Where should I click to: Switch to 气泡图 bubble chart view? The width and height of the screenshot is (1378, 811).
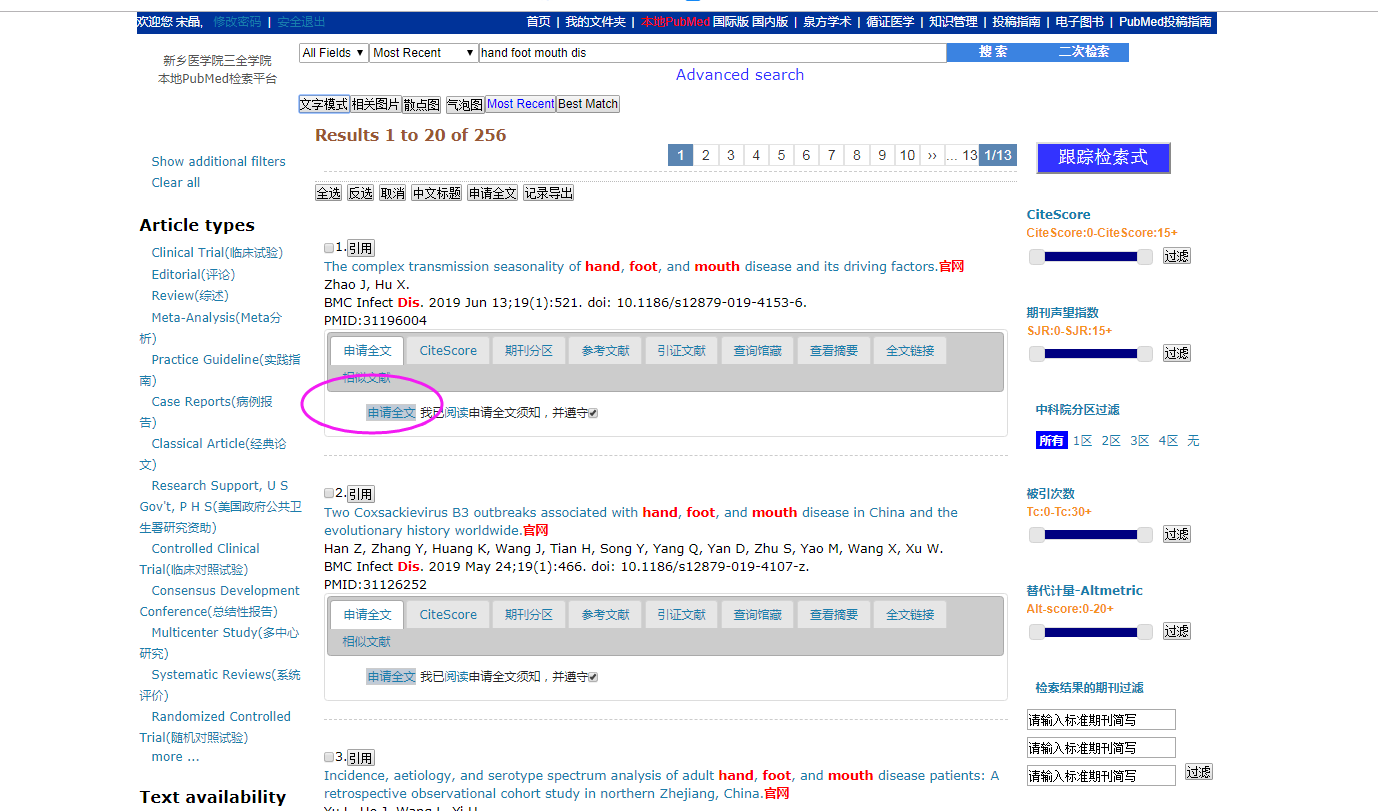(464, 104)
